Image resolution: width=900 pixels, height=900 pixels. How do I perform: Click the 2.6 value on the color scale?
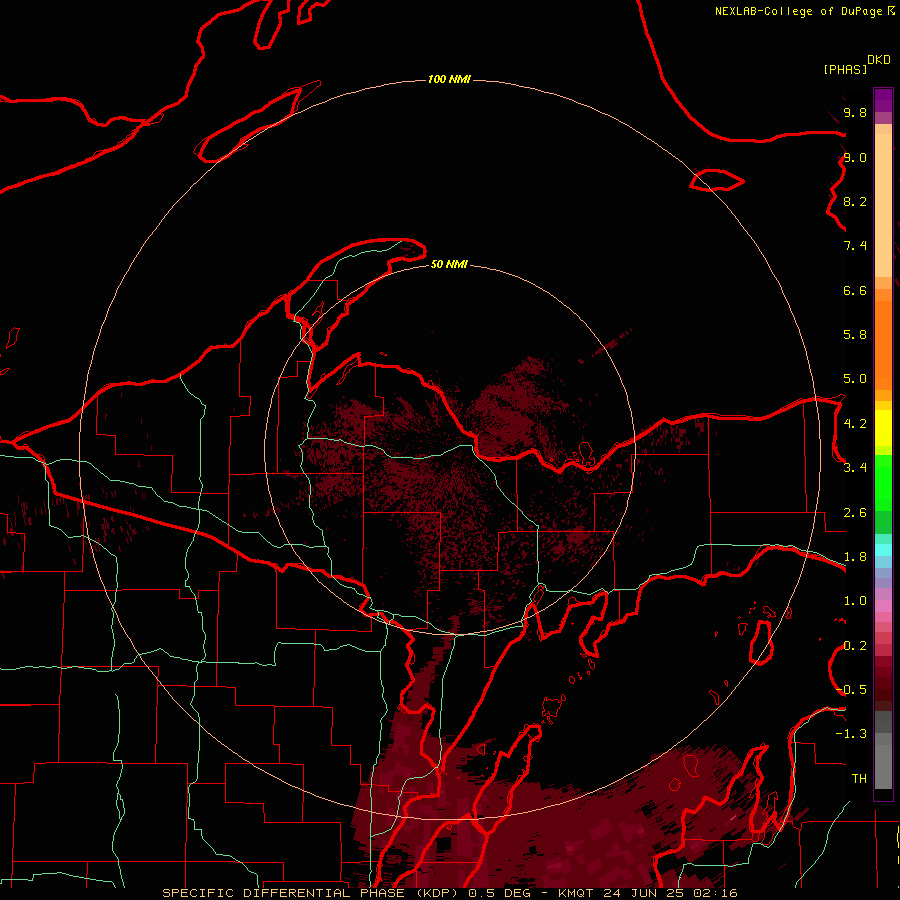pos(855,513)
